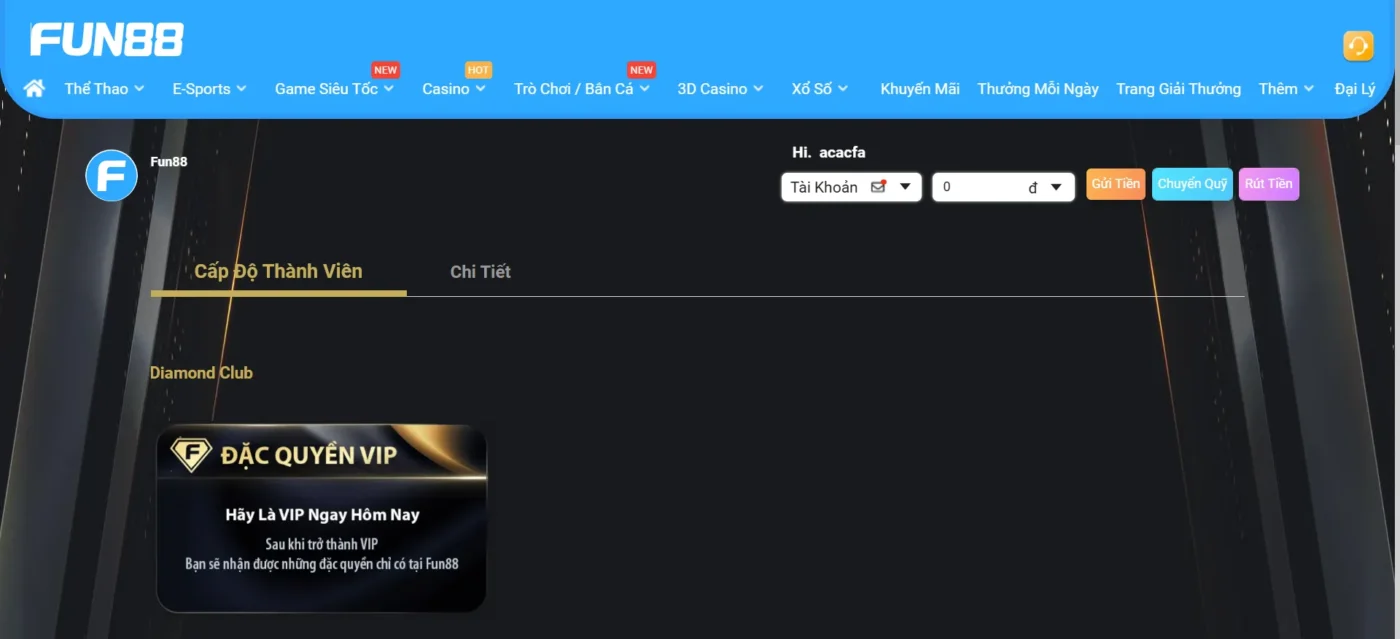Open the E-Sports menu
Screen dimensions: 1400x639
[209, 89]
